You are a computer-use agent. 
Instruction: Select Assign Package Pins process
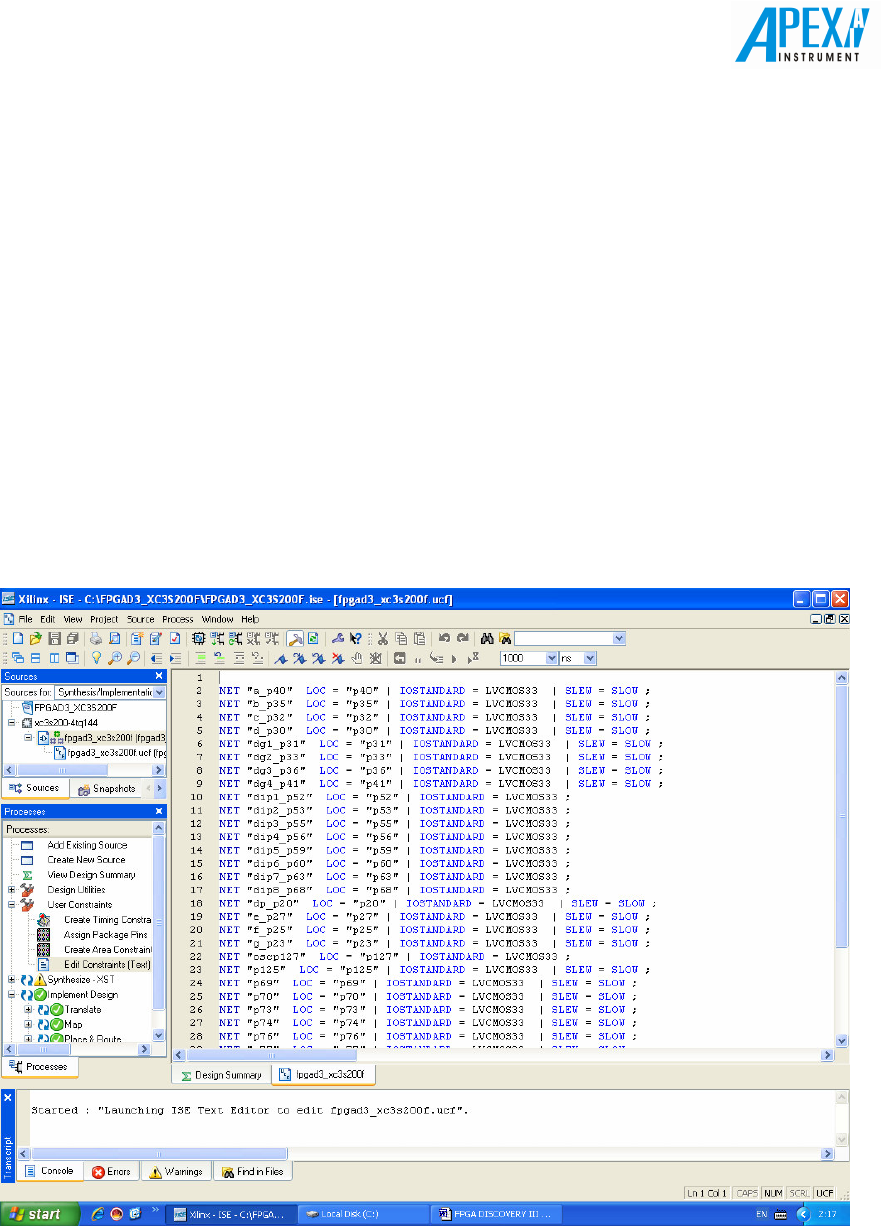click(106, 934)
